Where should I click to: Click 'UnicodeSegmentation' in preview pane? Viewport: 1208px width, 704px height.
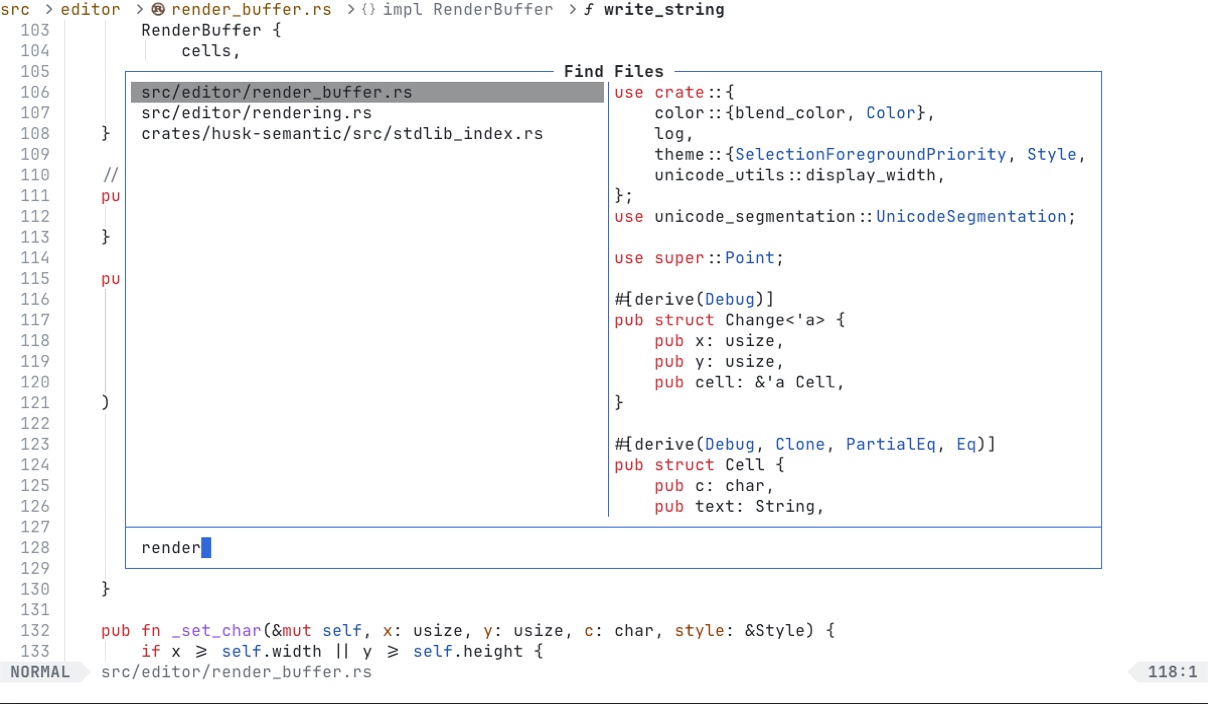point(971,217)
